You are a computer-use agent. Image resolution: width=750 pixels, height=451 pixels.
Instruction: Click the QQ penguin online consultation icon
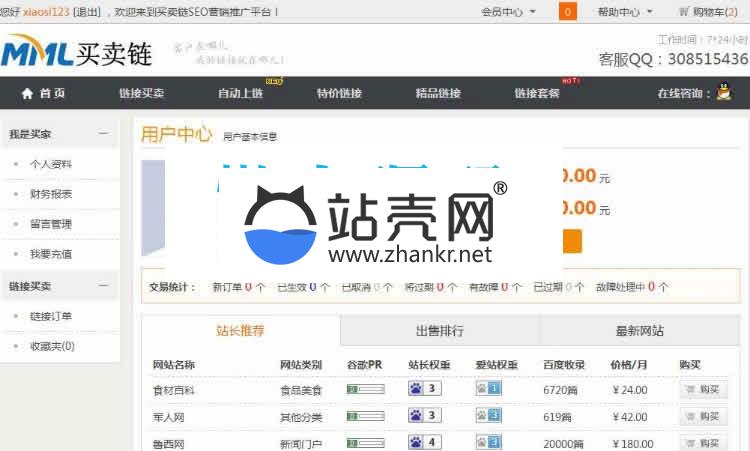pyautogui.click(x=724, y=92)
